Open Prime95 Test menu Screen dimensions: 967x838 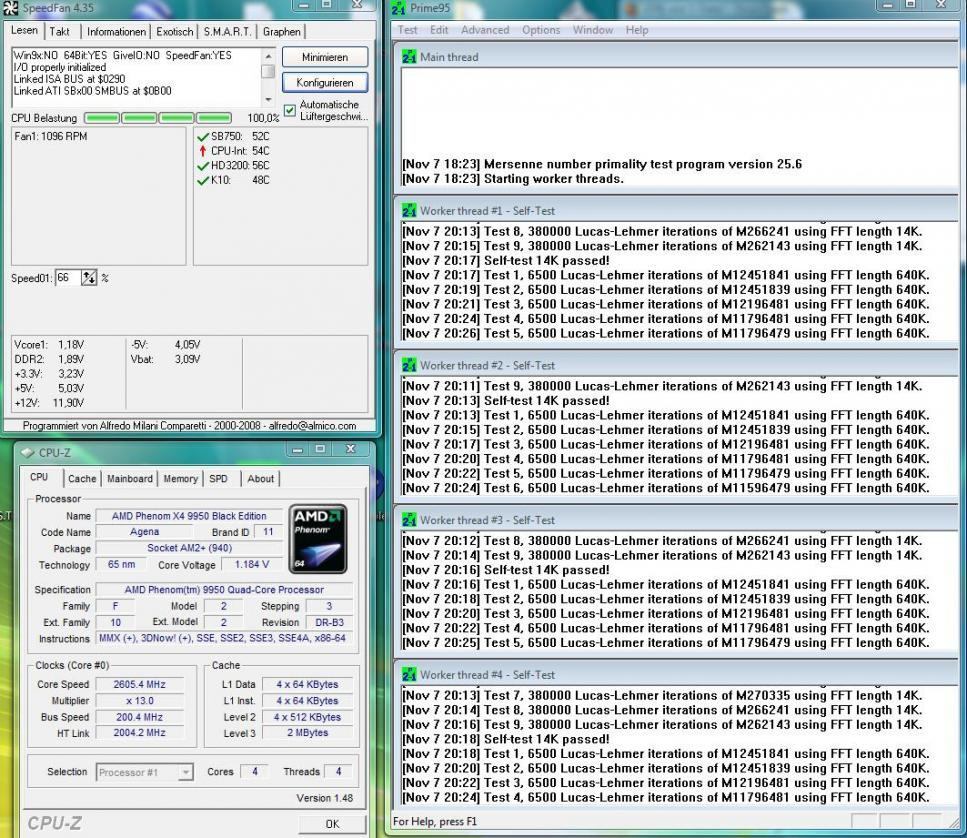[x=407, y=30]
